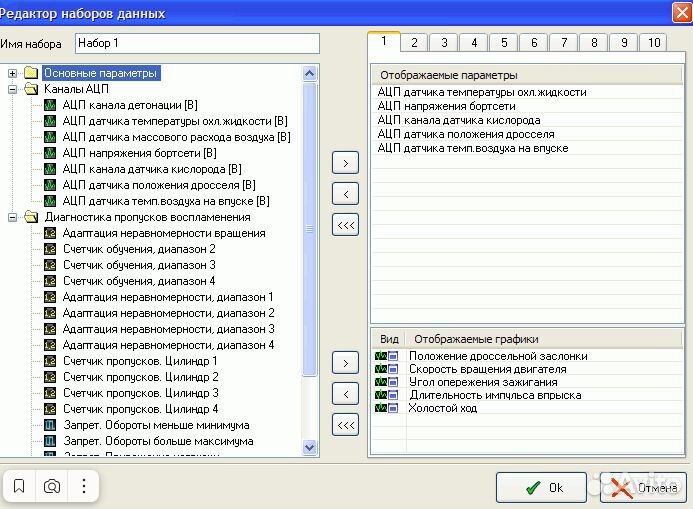The image size is (693, 509).
Task: Collapse Диагностика пропусков воспламенения tree node
Action: (12, 217)
